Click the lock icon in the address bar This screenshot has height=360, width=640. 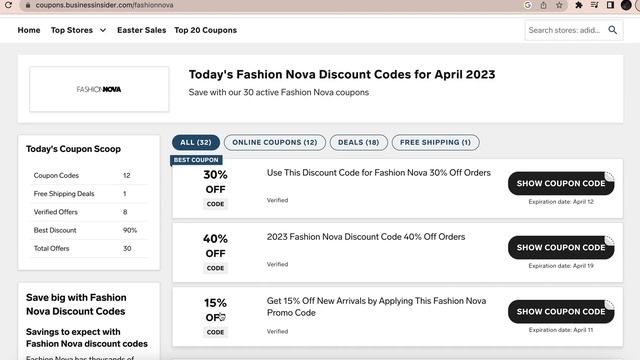pos(28,5)
